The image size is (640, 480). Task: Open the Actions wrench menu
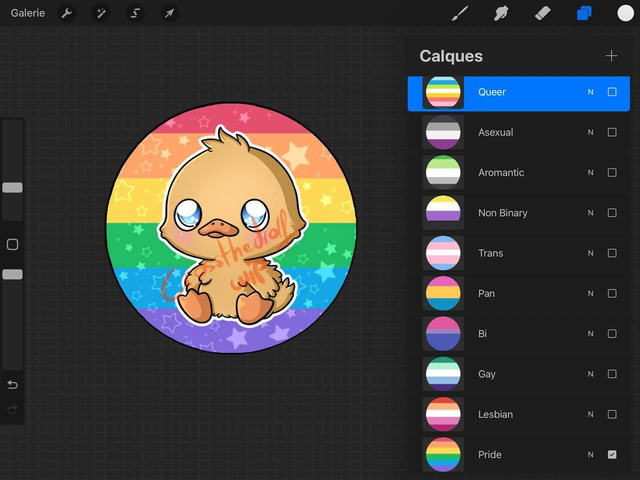(67, 13)
